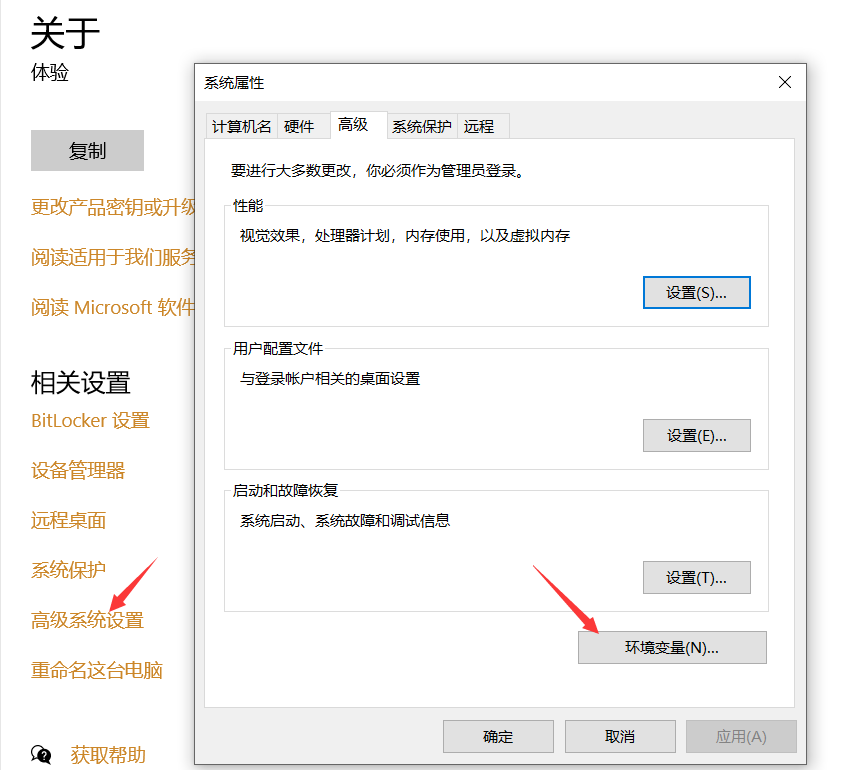The height and width of the screenshot is (770, 867).
Task: Confirm changes with 确定 button
Action: (x=497, y=736)
